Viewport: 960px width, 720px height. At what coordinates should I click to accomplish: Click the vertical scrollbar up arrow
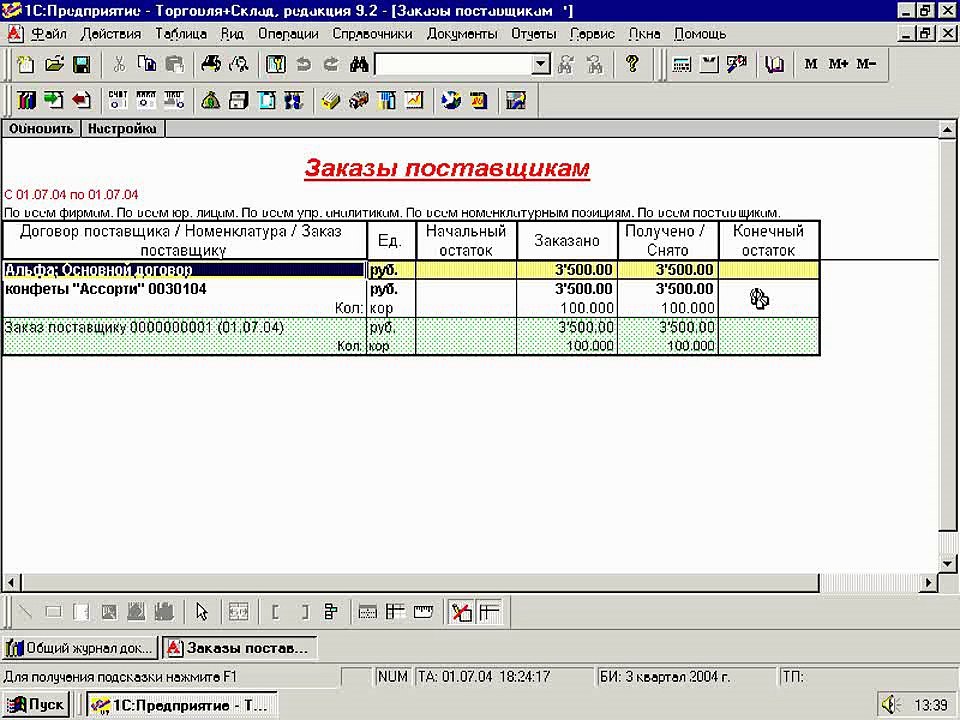tap(947, 129)
